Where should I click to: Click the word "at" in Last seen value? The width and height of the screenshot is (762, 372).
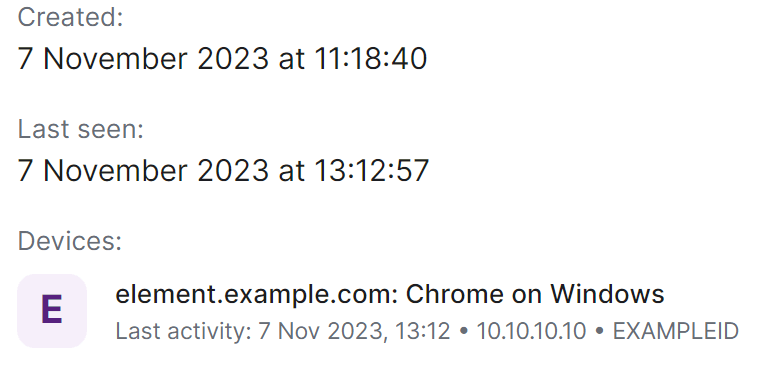click(292, 172)
